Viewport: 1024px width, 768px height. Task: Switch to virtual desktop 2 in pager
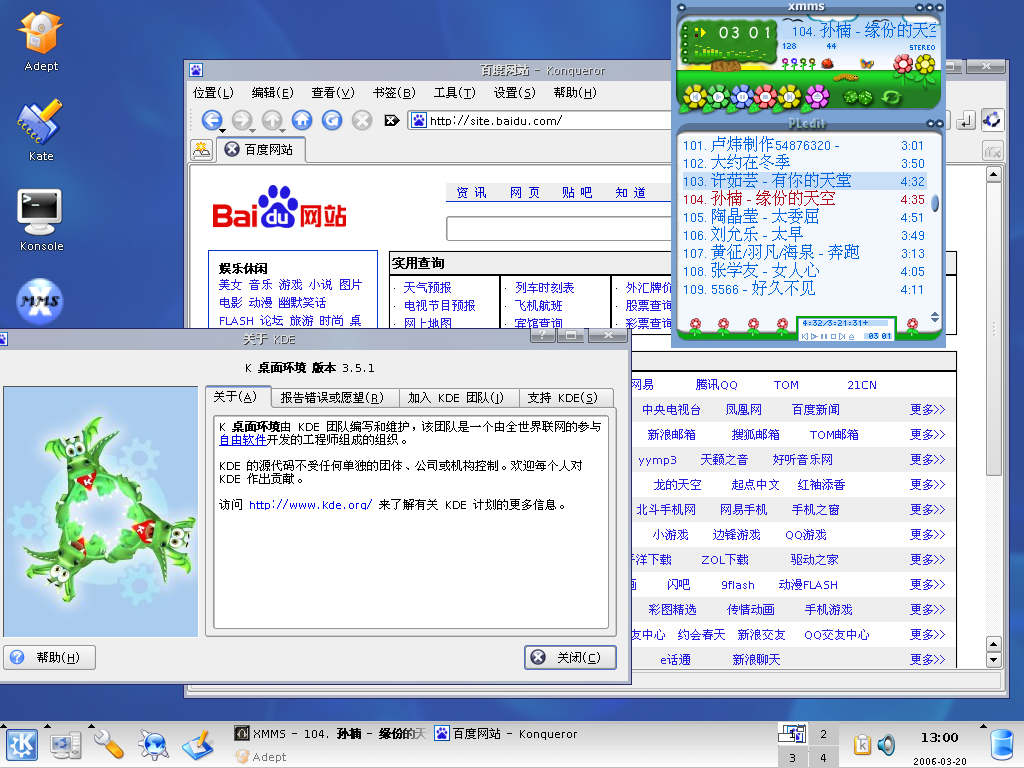824,735
